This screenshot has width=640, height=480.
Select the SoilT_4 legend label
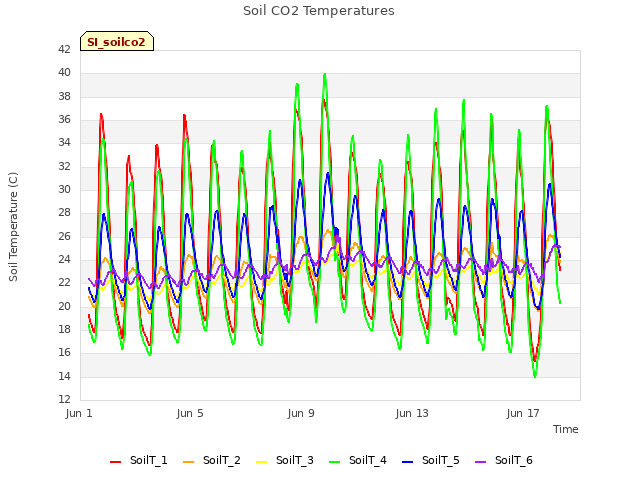pyautogui.click(x=368, y=460)
